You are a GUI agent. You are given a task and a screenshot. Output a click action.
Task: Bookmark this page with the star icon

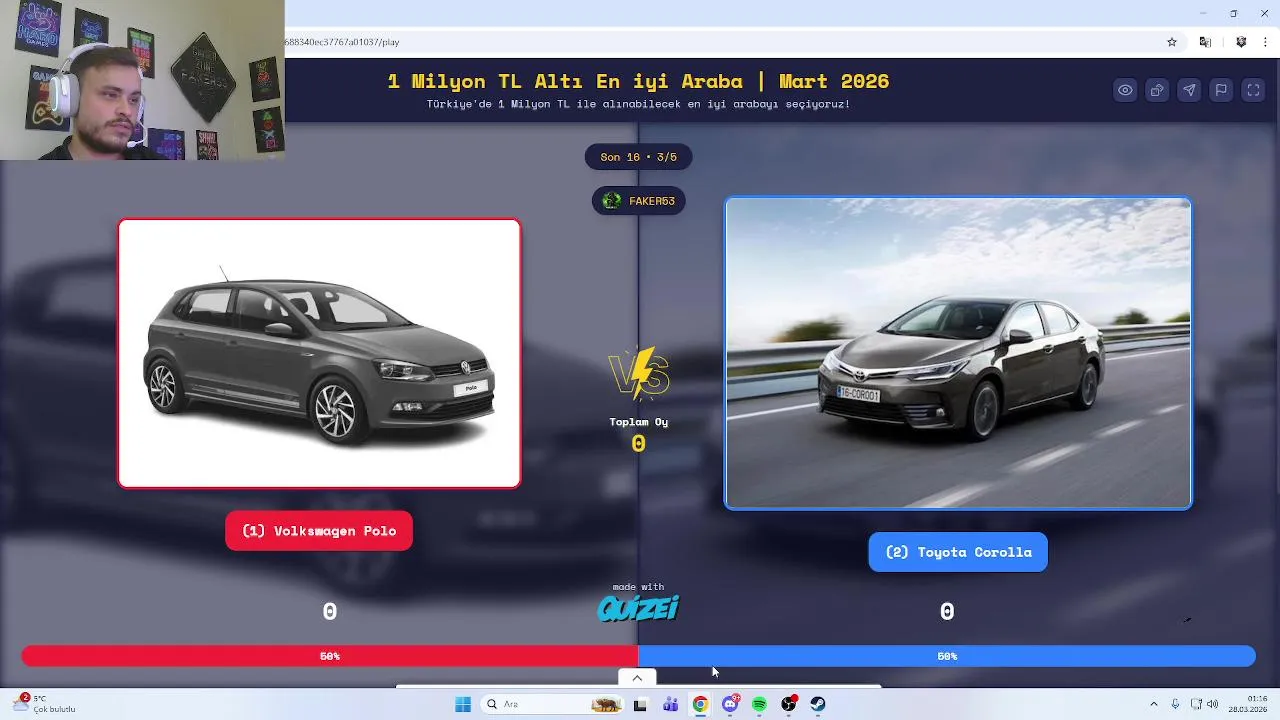point(1172,42)
